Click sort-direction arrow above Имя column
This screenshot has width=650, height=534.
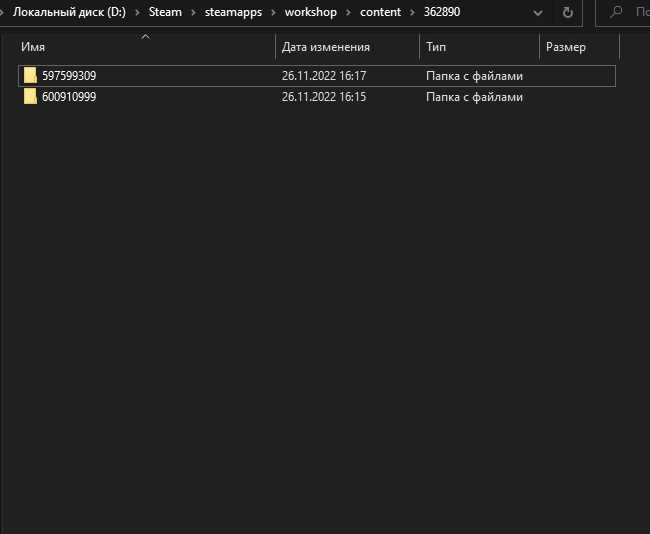pyautogui.click(x=146, y=37)
